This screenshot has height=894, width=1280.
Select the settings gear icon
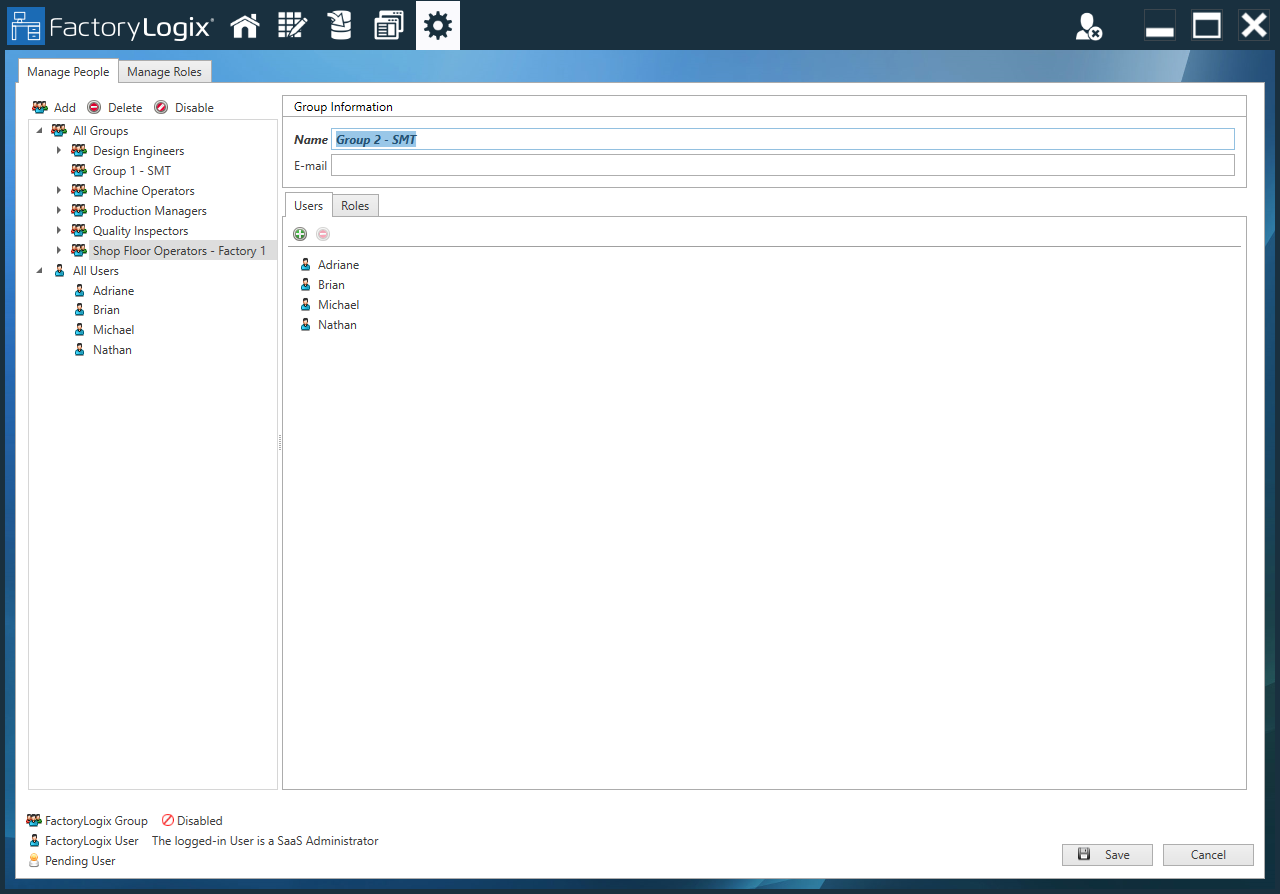click(x=438, y=26)
